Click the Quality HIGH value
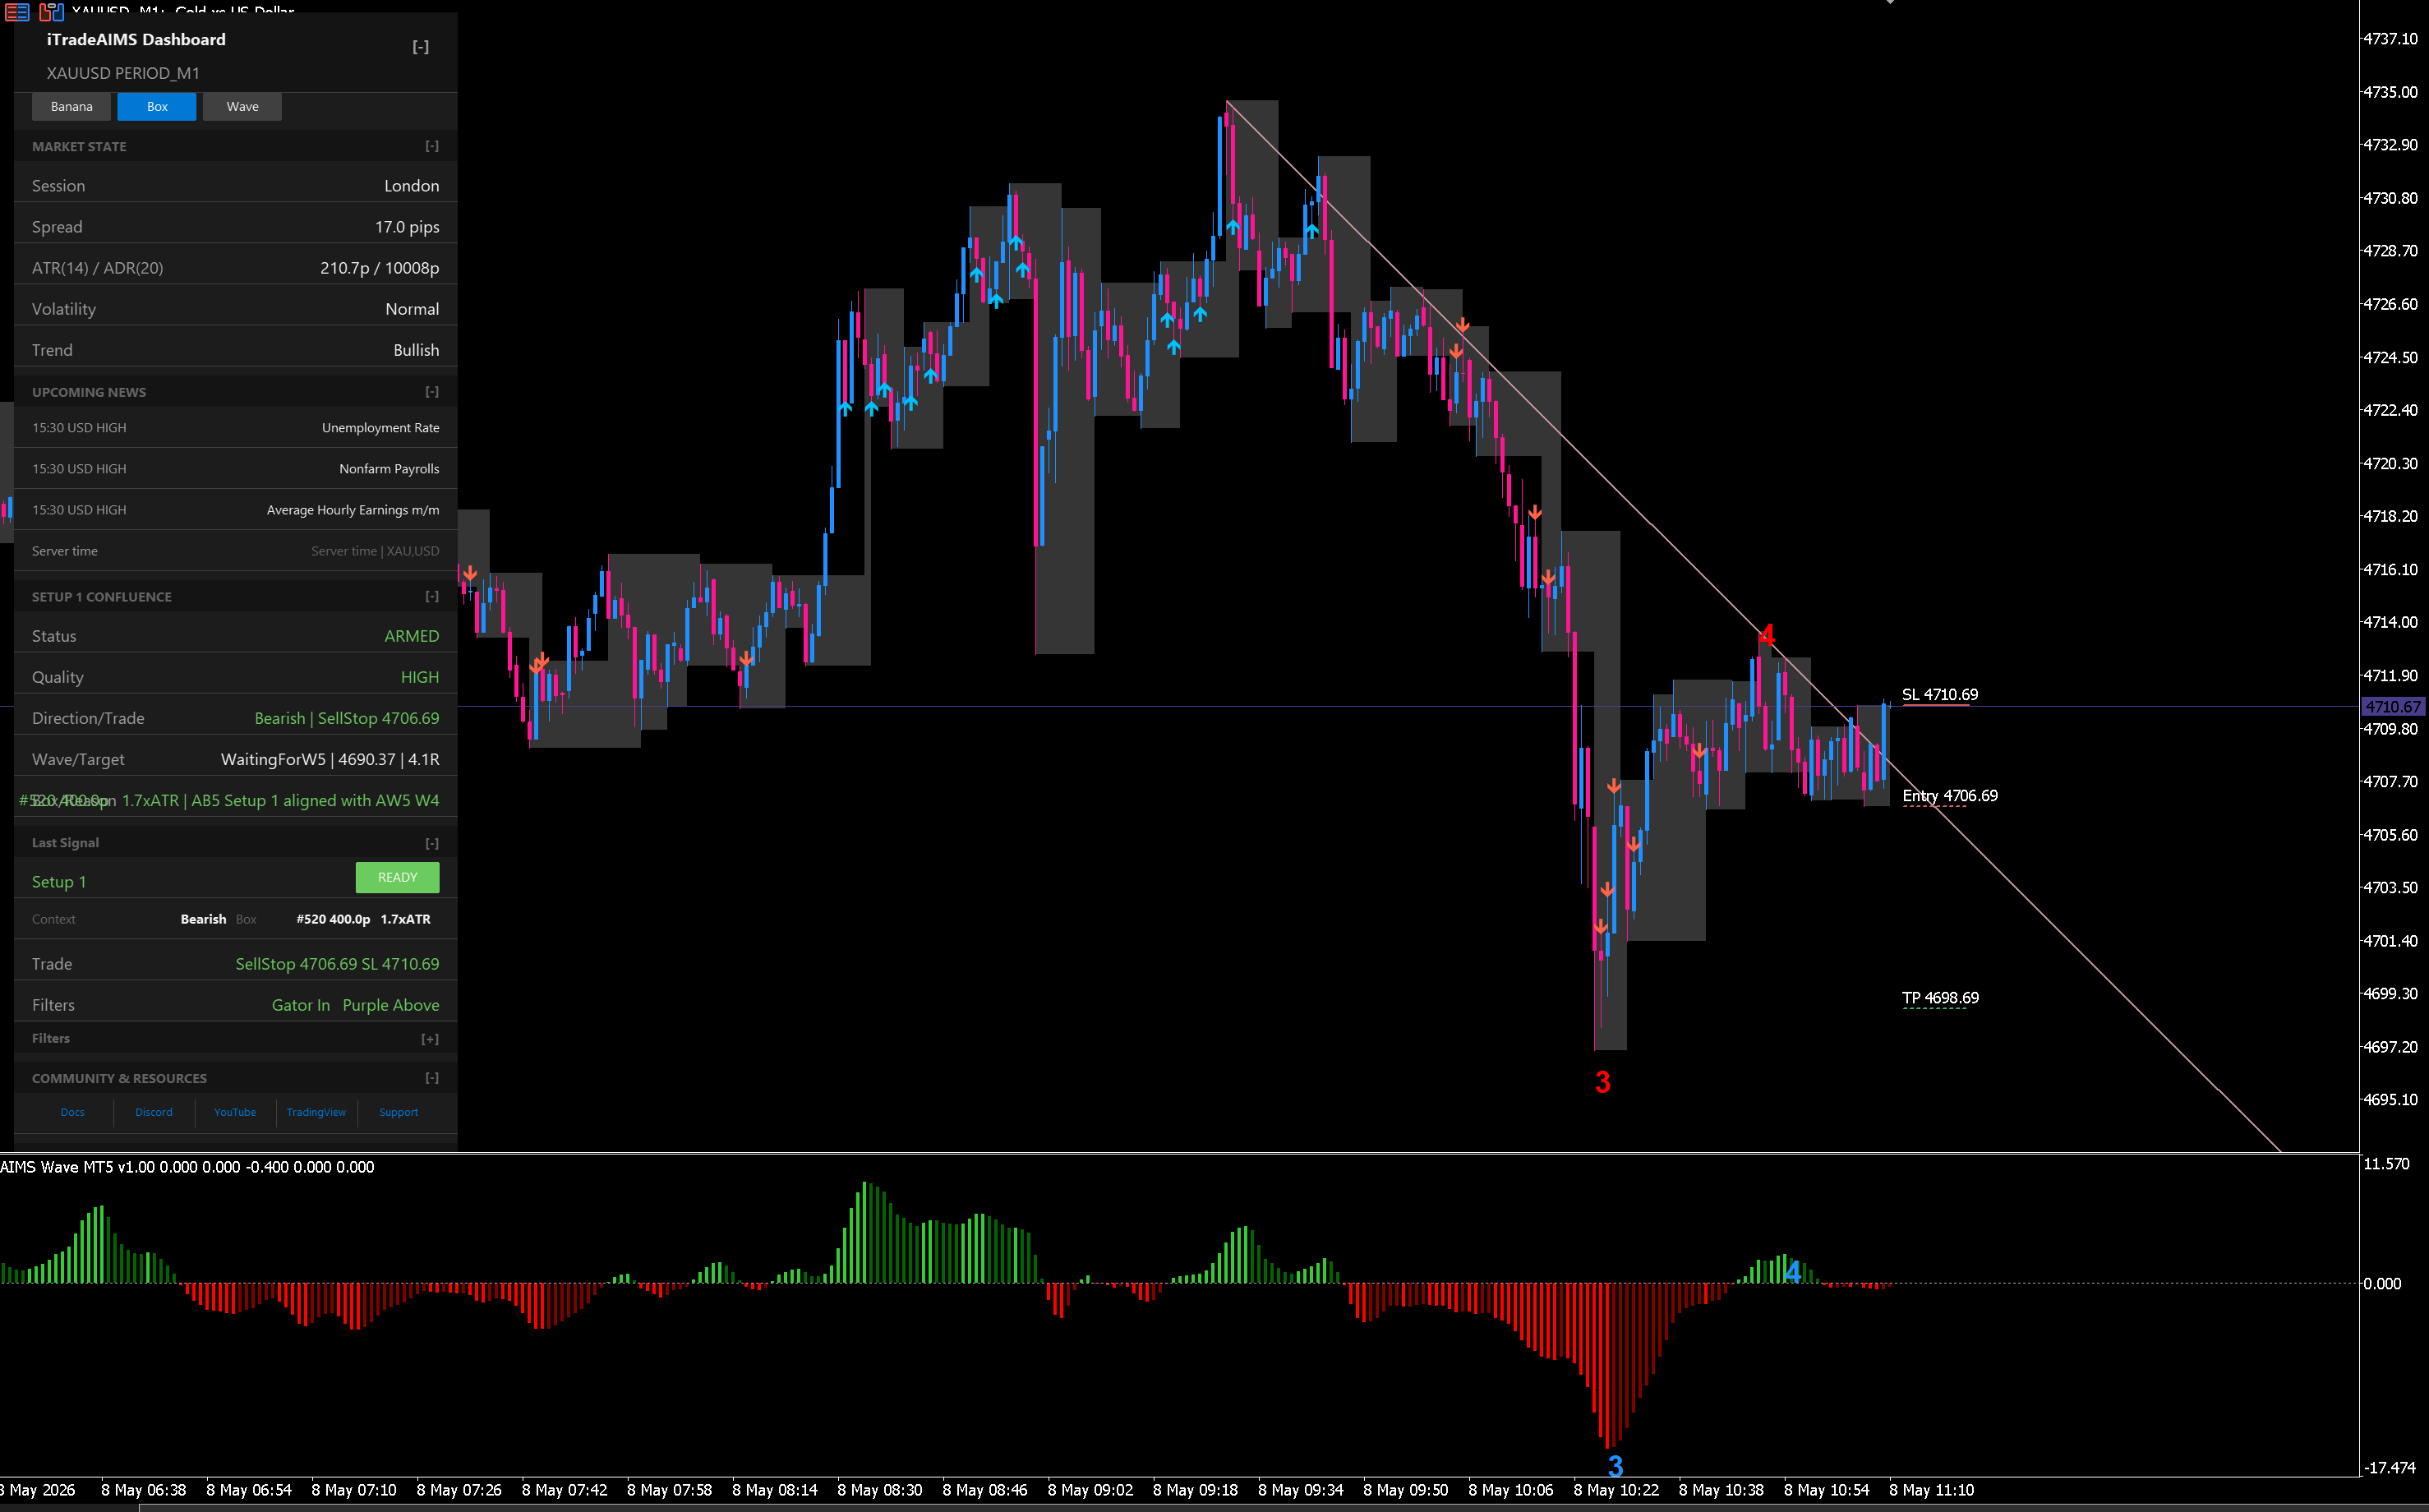The width and height of the screenshot is (2429, 1512). coord(420,678)
